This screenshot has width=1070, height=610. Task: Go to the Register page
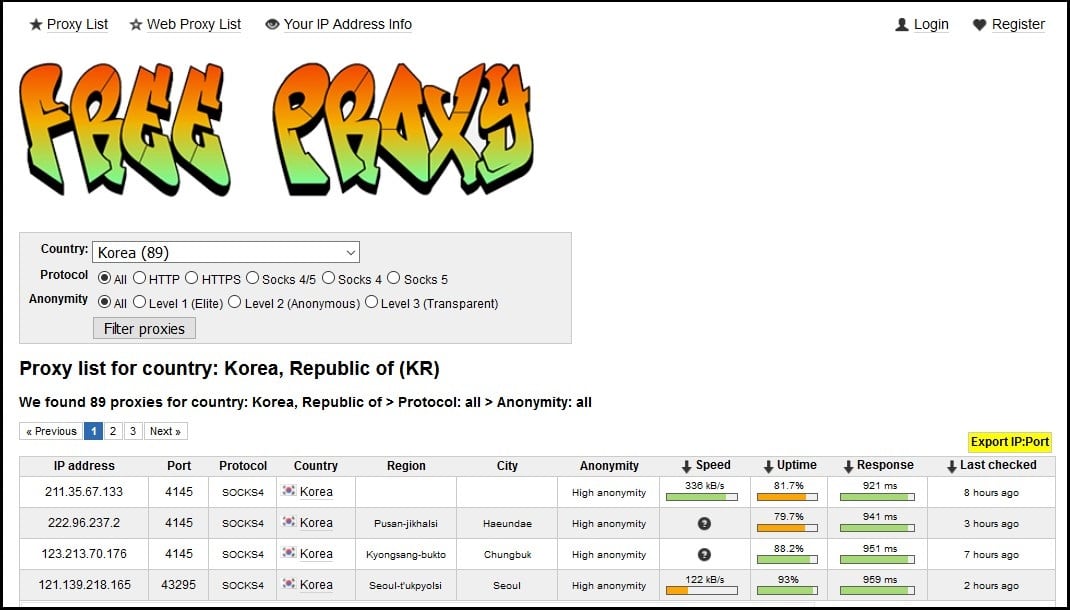pos(1018,25)
